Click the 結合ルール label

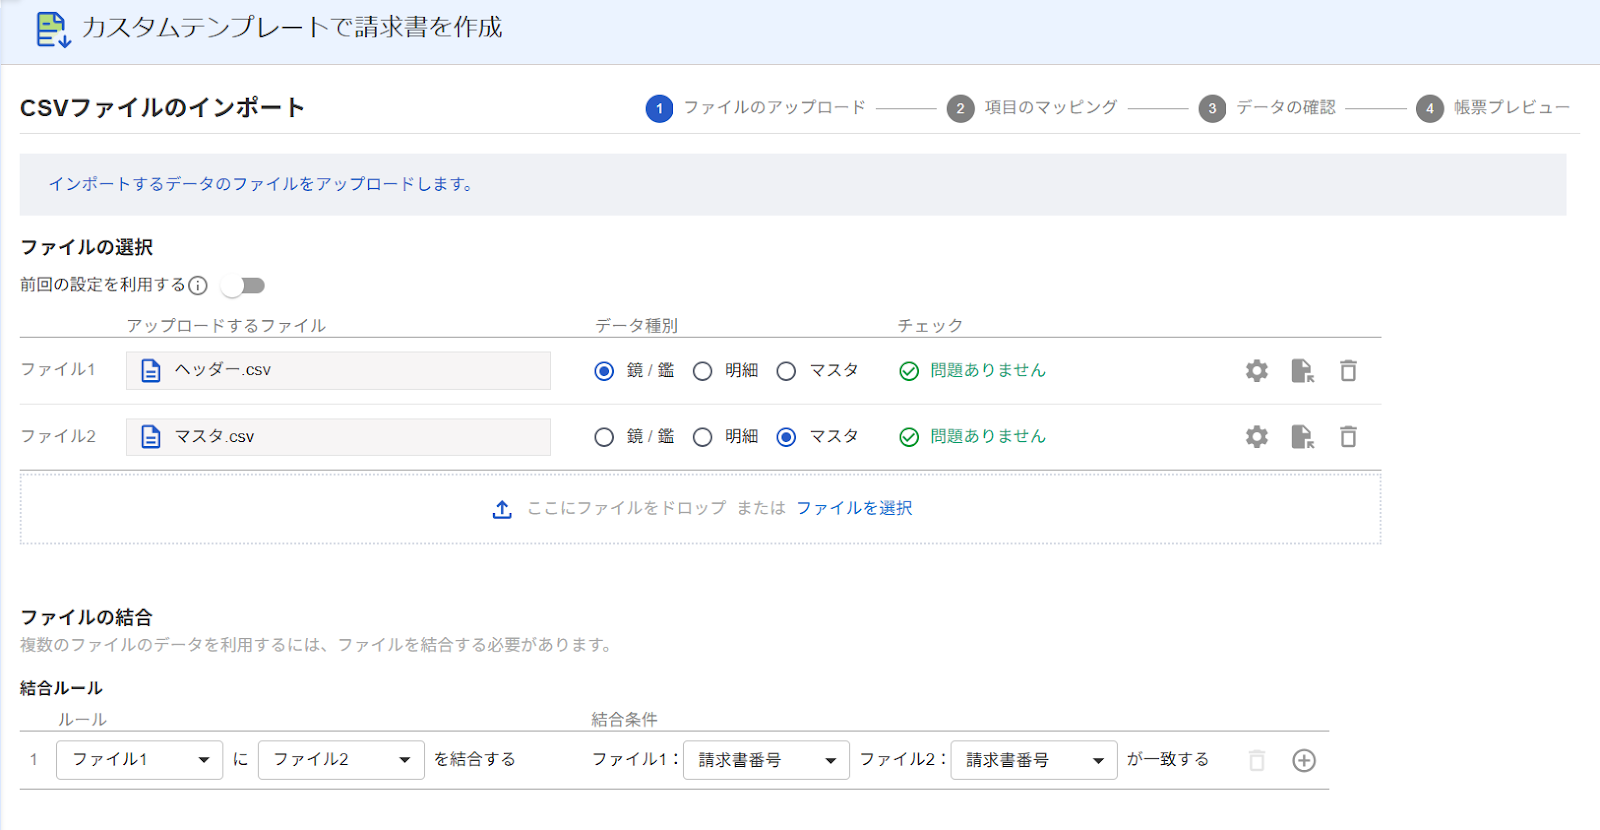(x=61, y=688)
